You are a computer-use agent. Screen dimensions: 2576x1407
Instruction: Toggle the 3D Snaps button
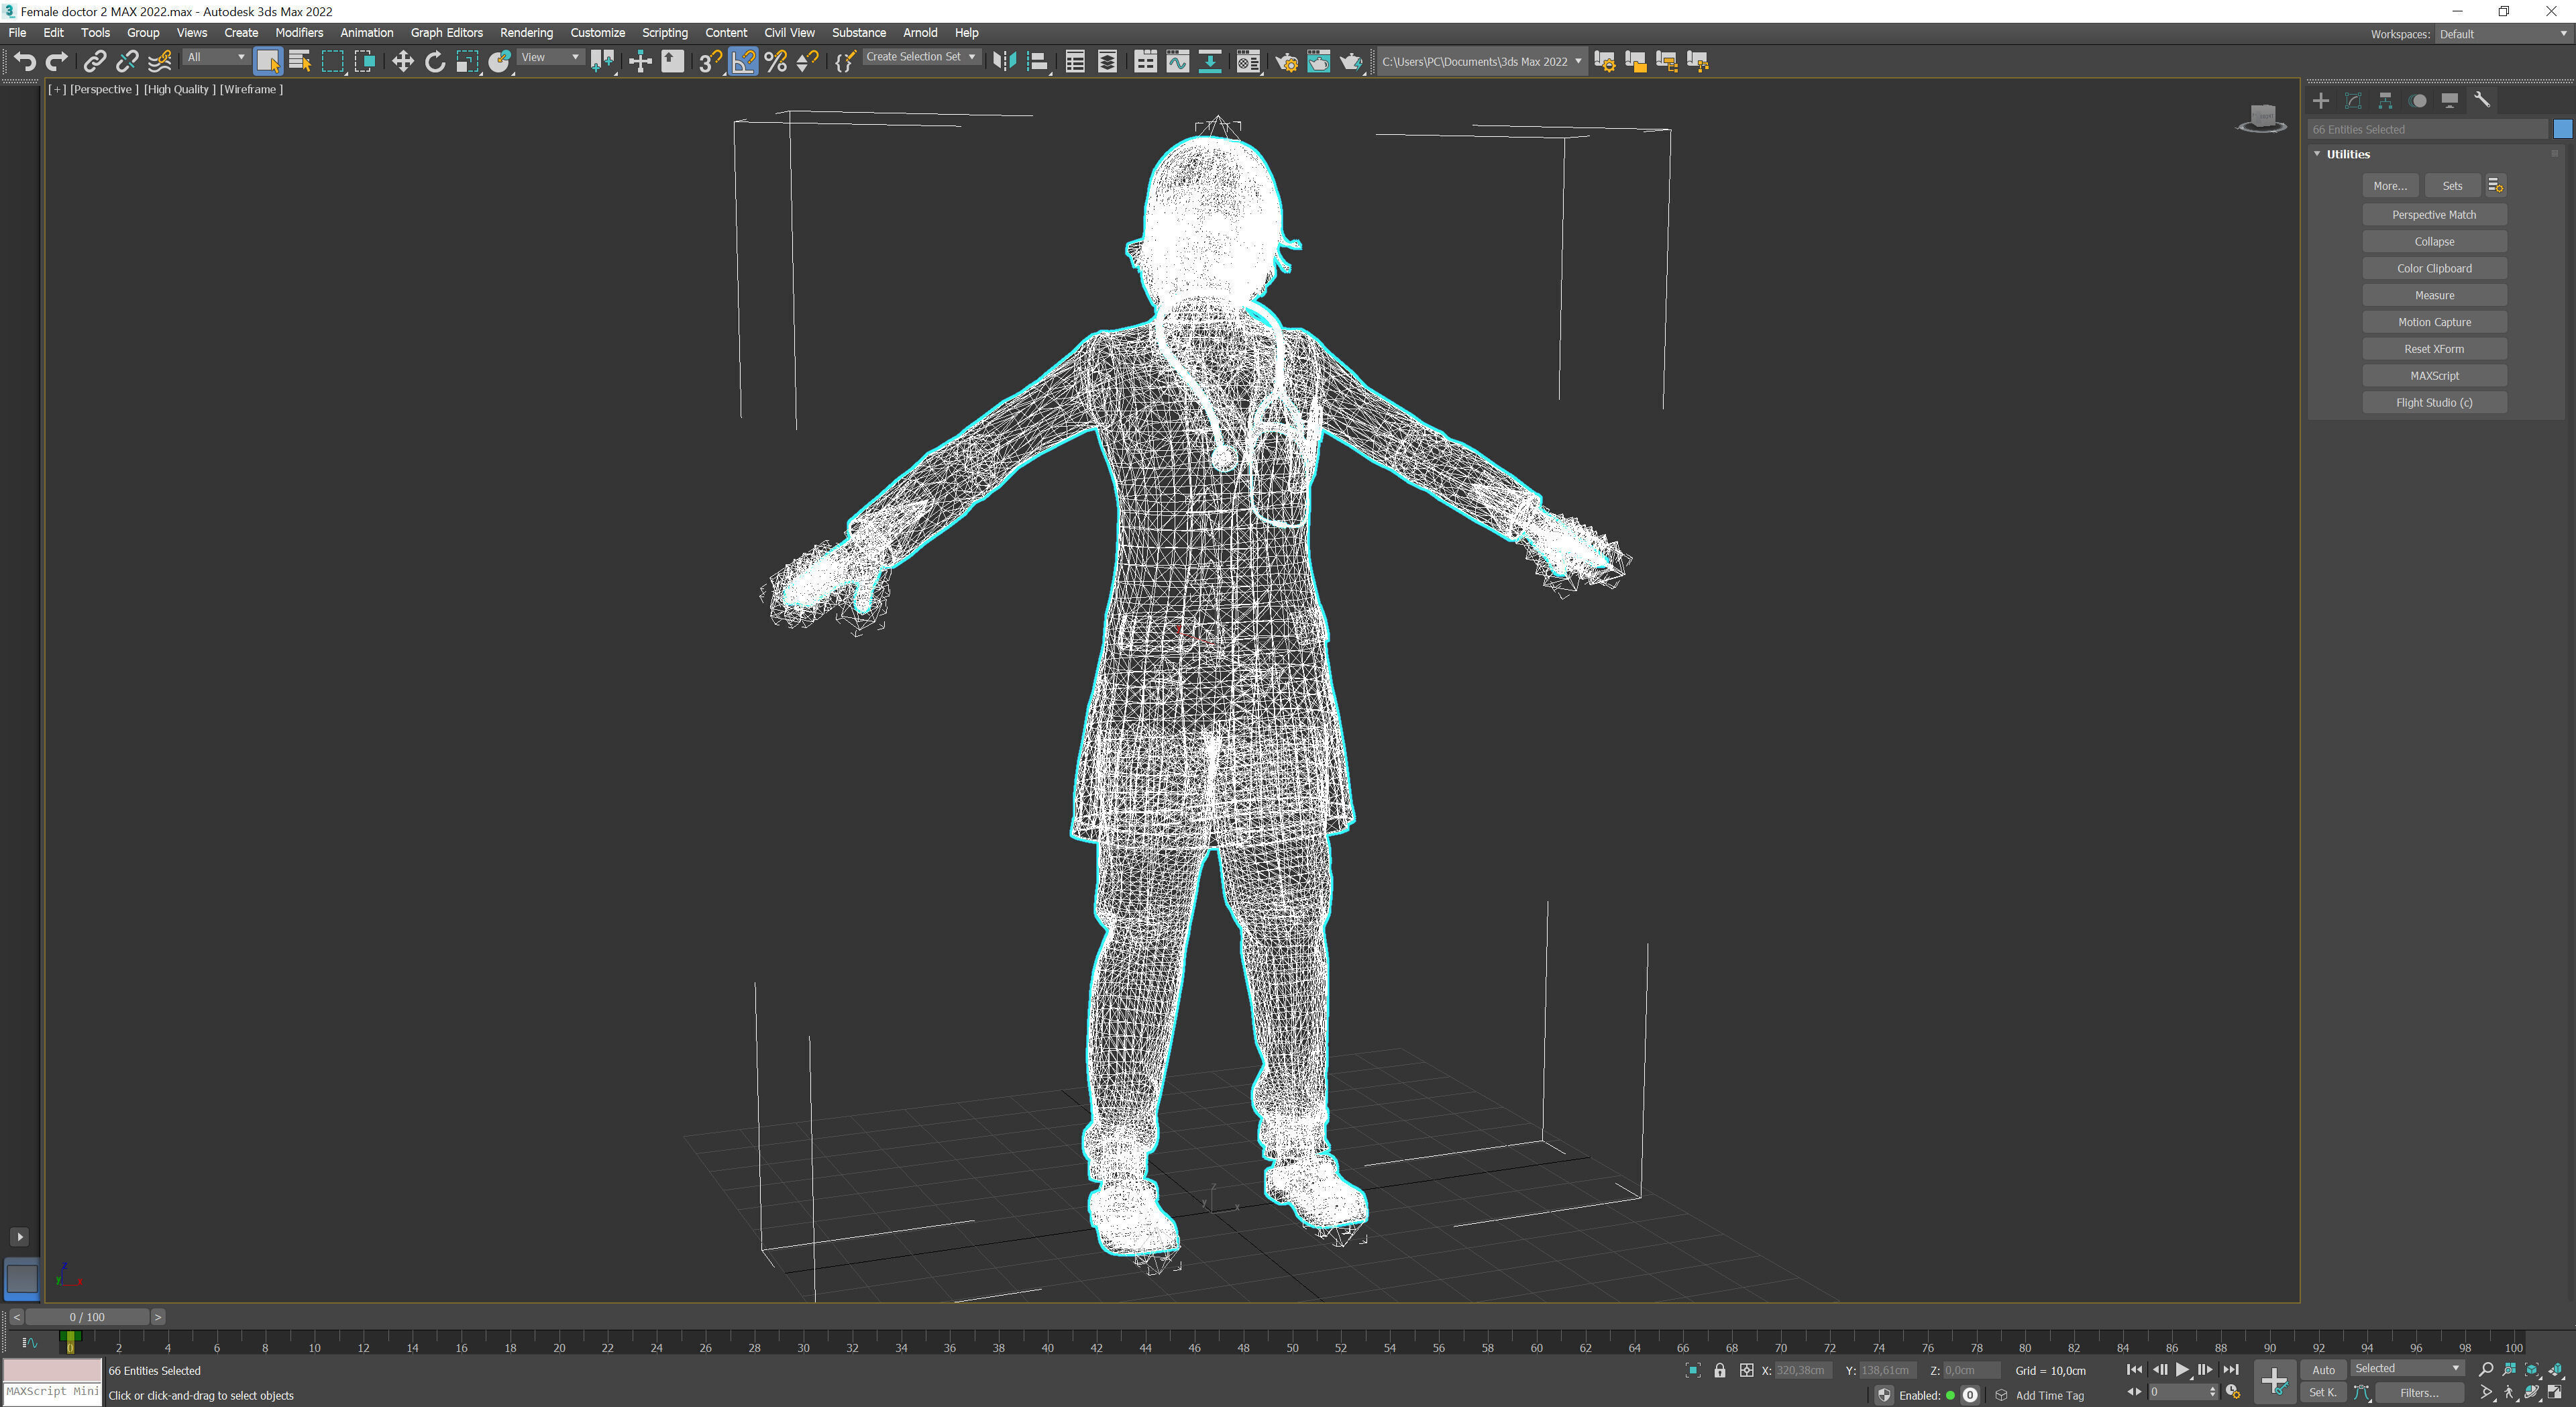click(x=710, y=62)
